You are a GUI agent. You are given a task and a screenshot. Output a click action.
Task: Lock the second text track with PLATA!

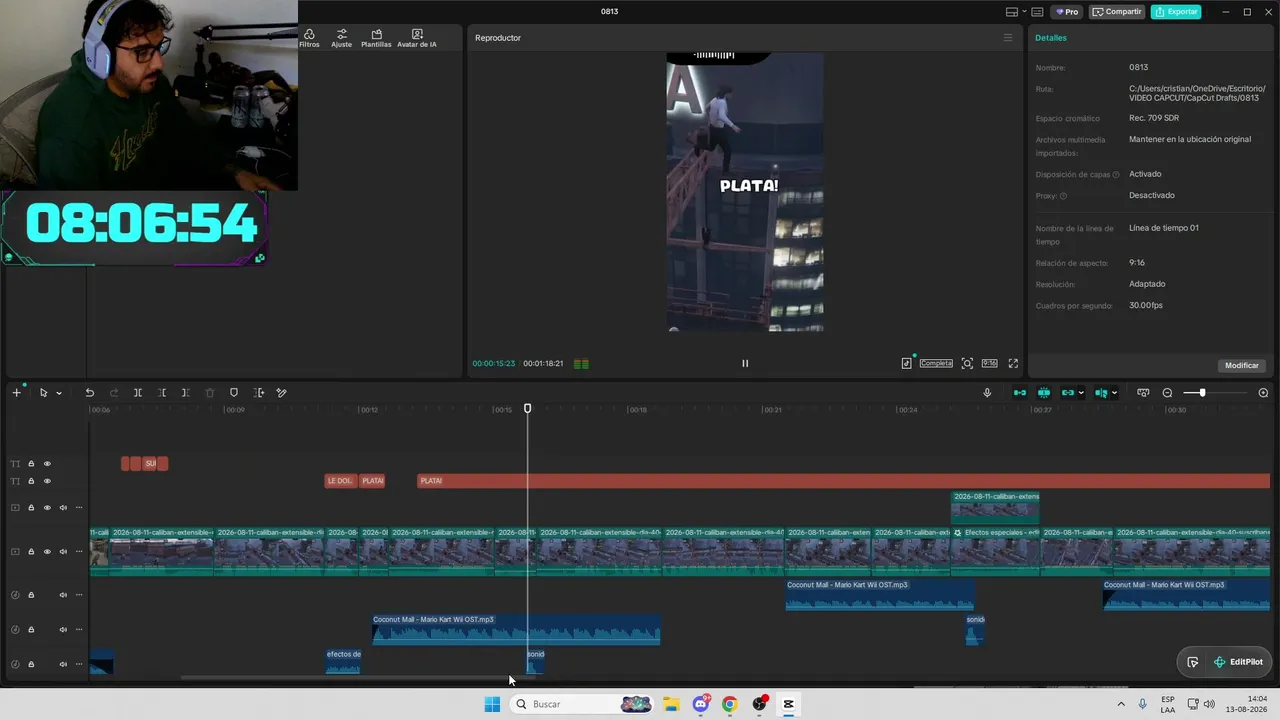click(31, 481)
